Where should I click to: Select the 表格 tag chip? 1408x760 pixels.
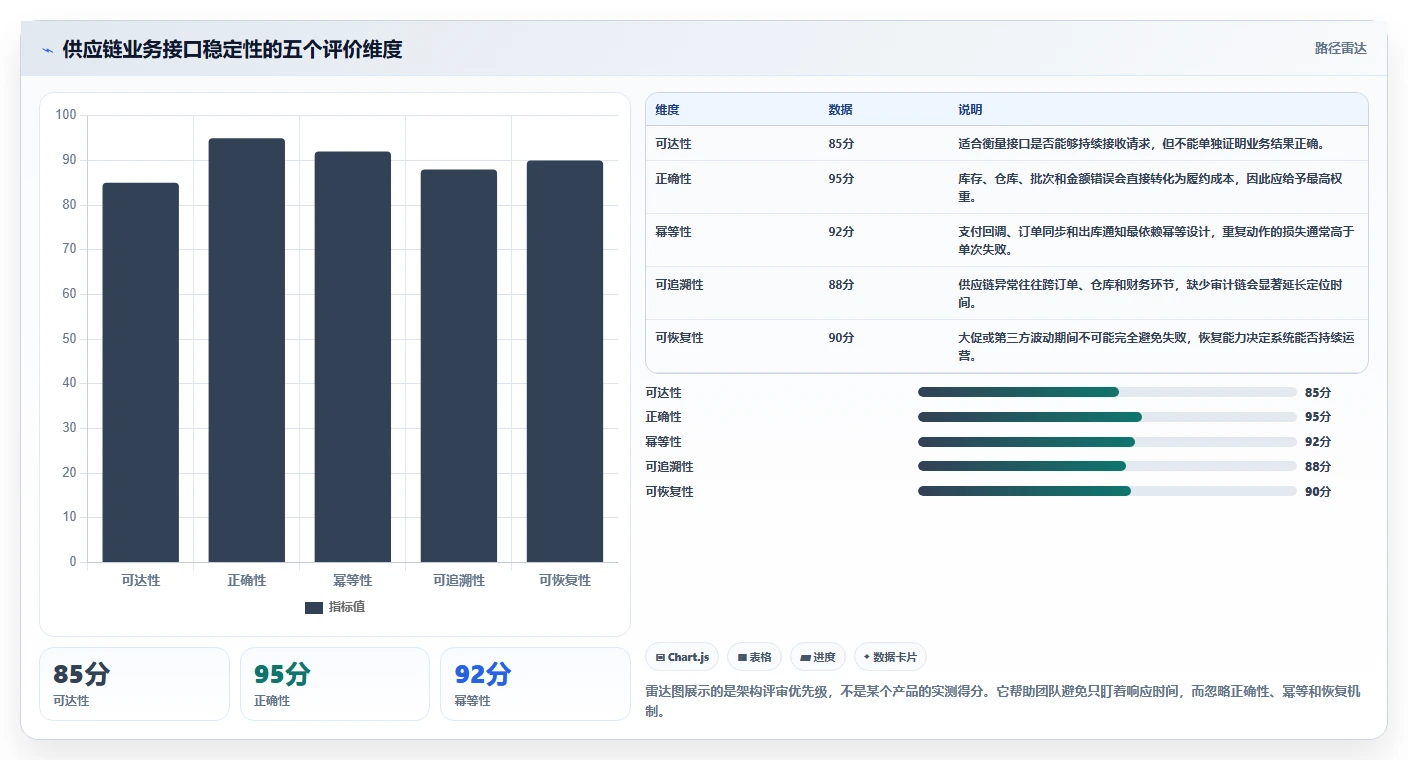754,657
